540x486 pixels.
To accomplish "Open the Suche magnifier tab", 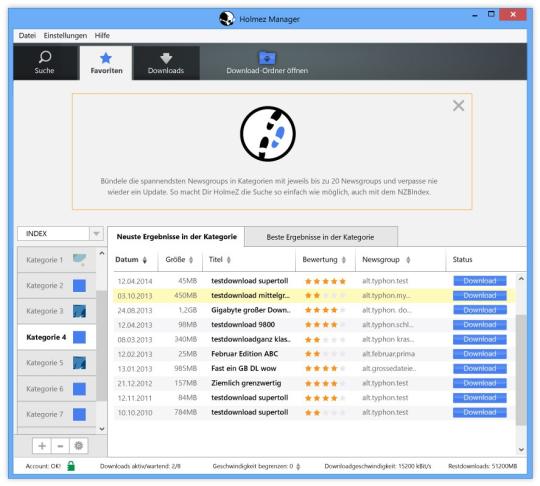I will pyautogui.click(x=45, y=62).
